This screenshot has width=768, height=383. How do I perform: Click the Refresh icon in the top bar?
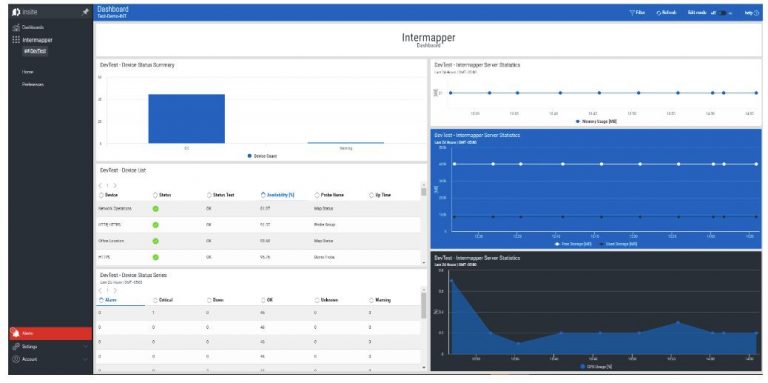click(x=659, y=13)
